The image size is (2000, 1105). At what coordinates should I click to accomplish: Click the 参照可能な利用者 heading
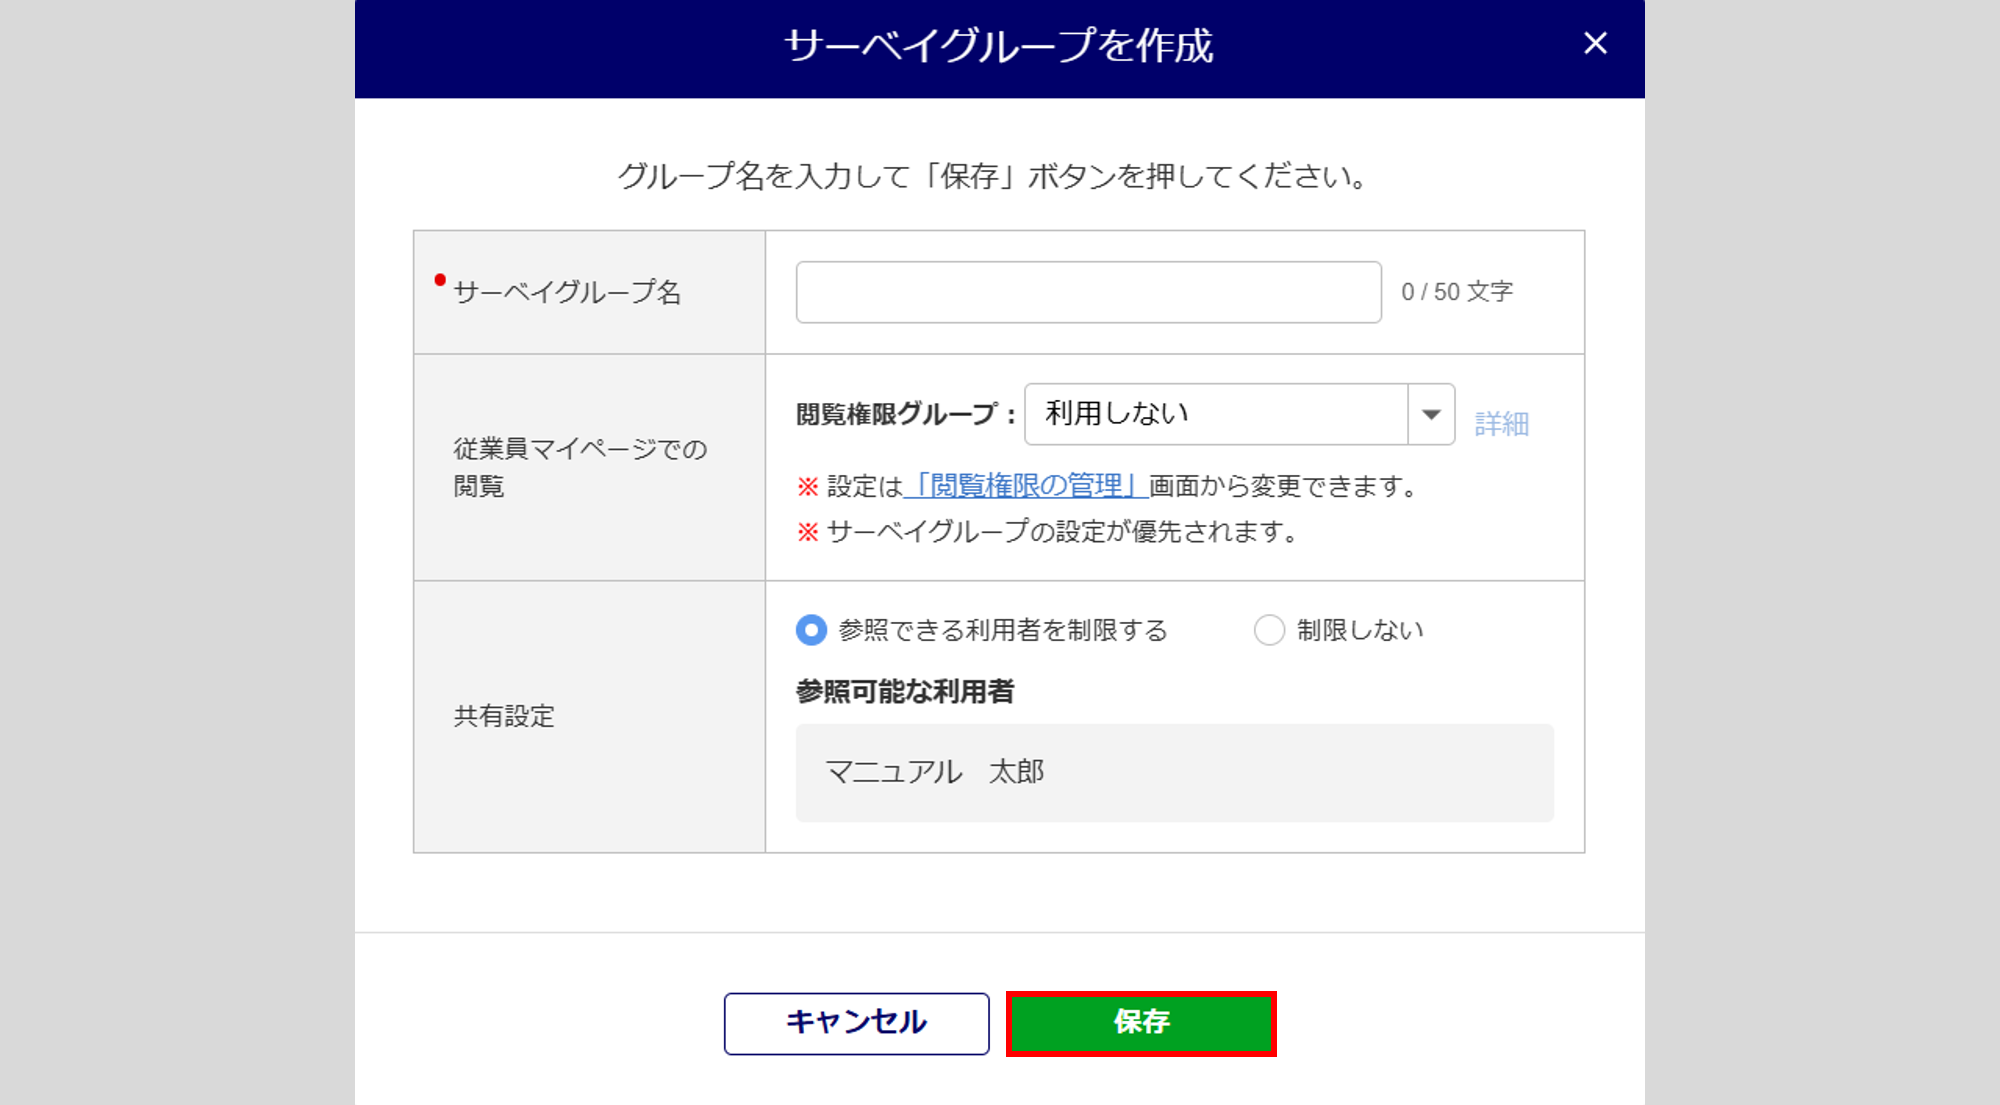tap(904, 692)
